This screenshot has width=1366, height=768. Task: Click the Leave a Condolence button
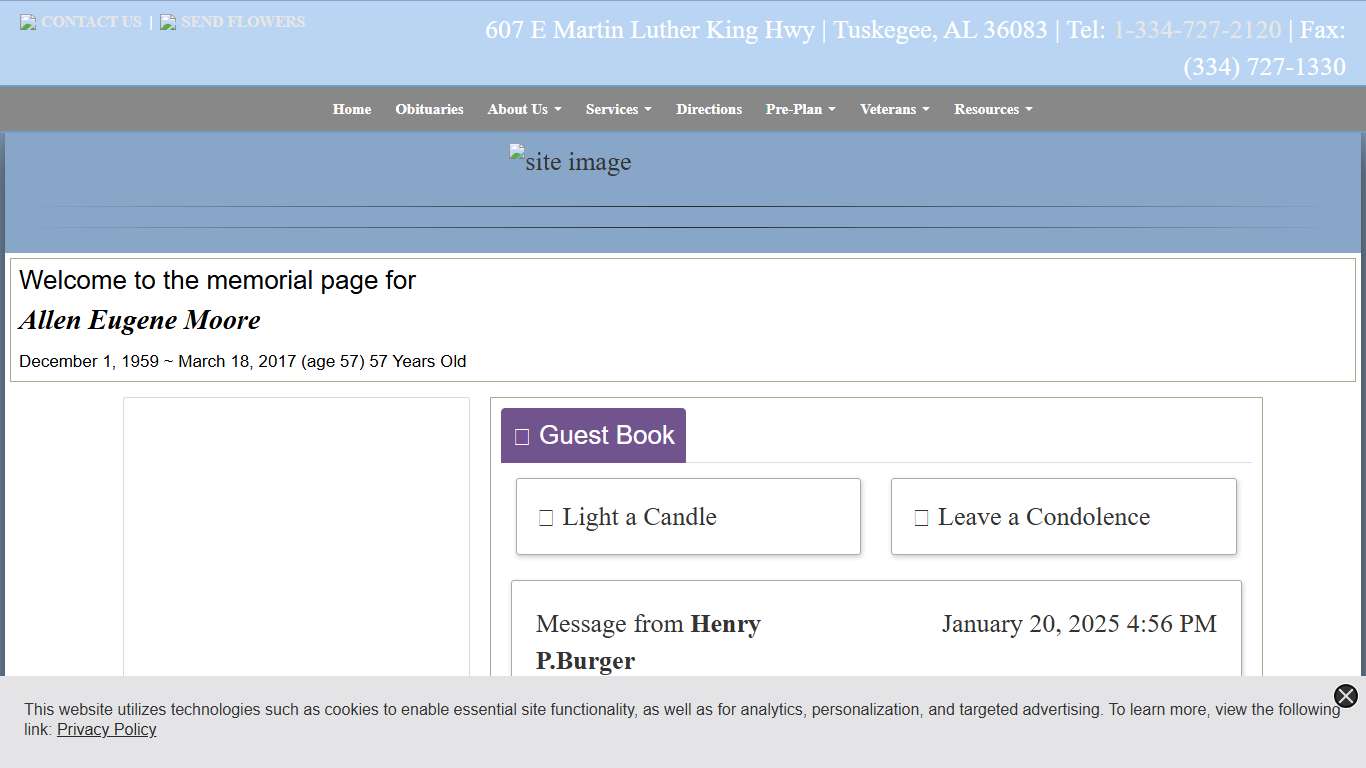point(1063,516)
